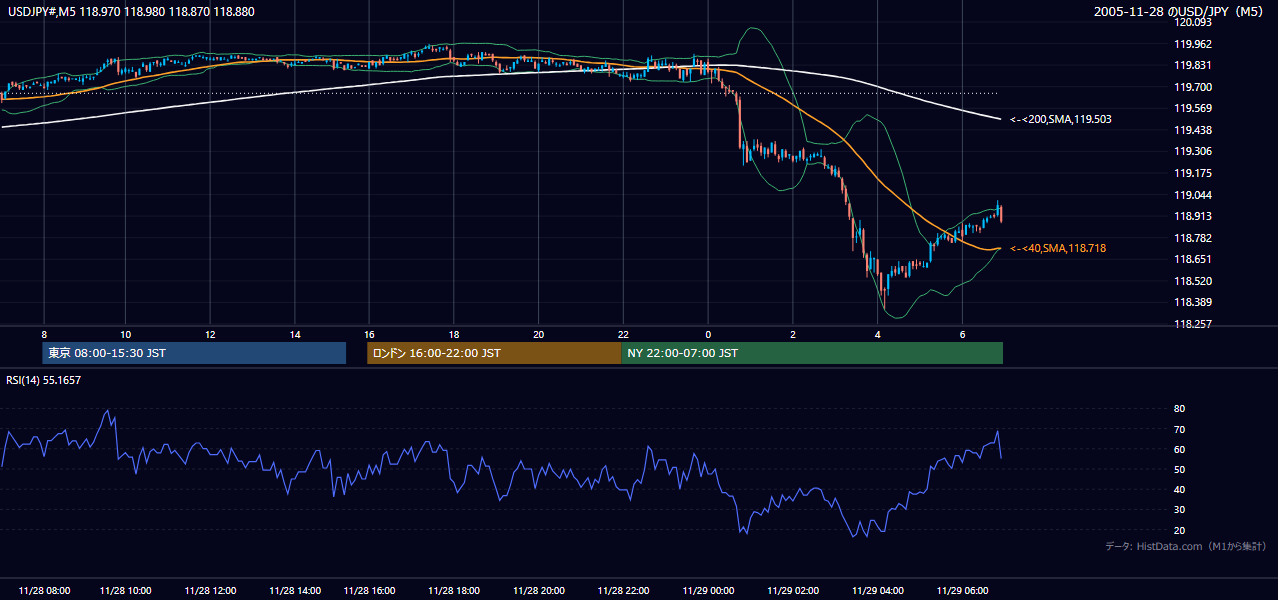Click the HistData.com data source credit
The height and width of the screenshot is (600, 1278).
1186,546
